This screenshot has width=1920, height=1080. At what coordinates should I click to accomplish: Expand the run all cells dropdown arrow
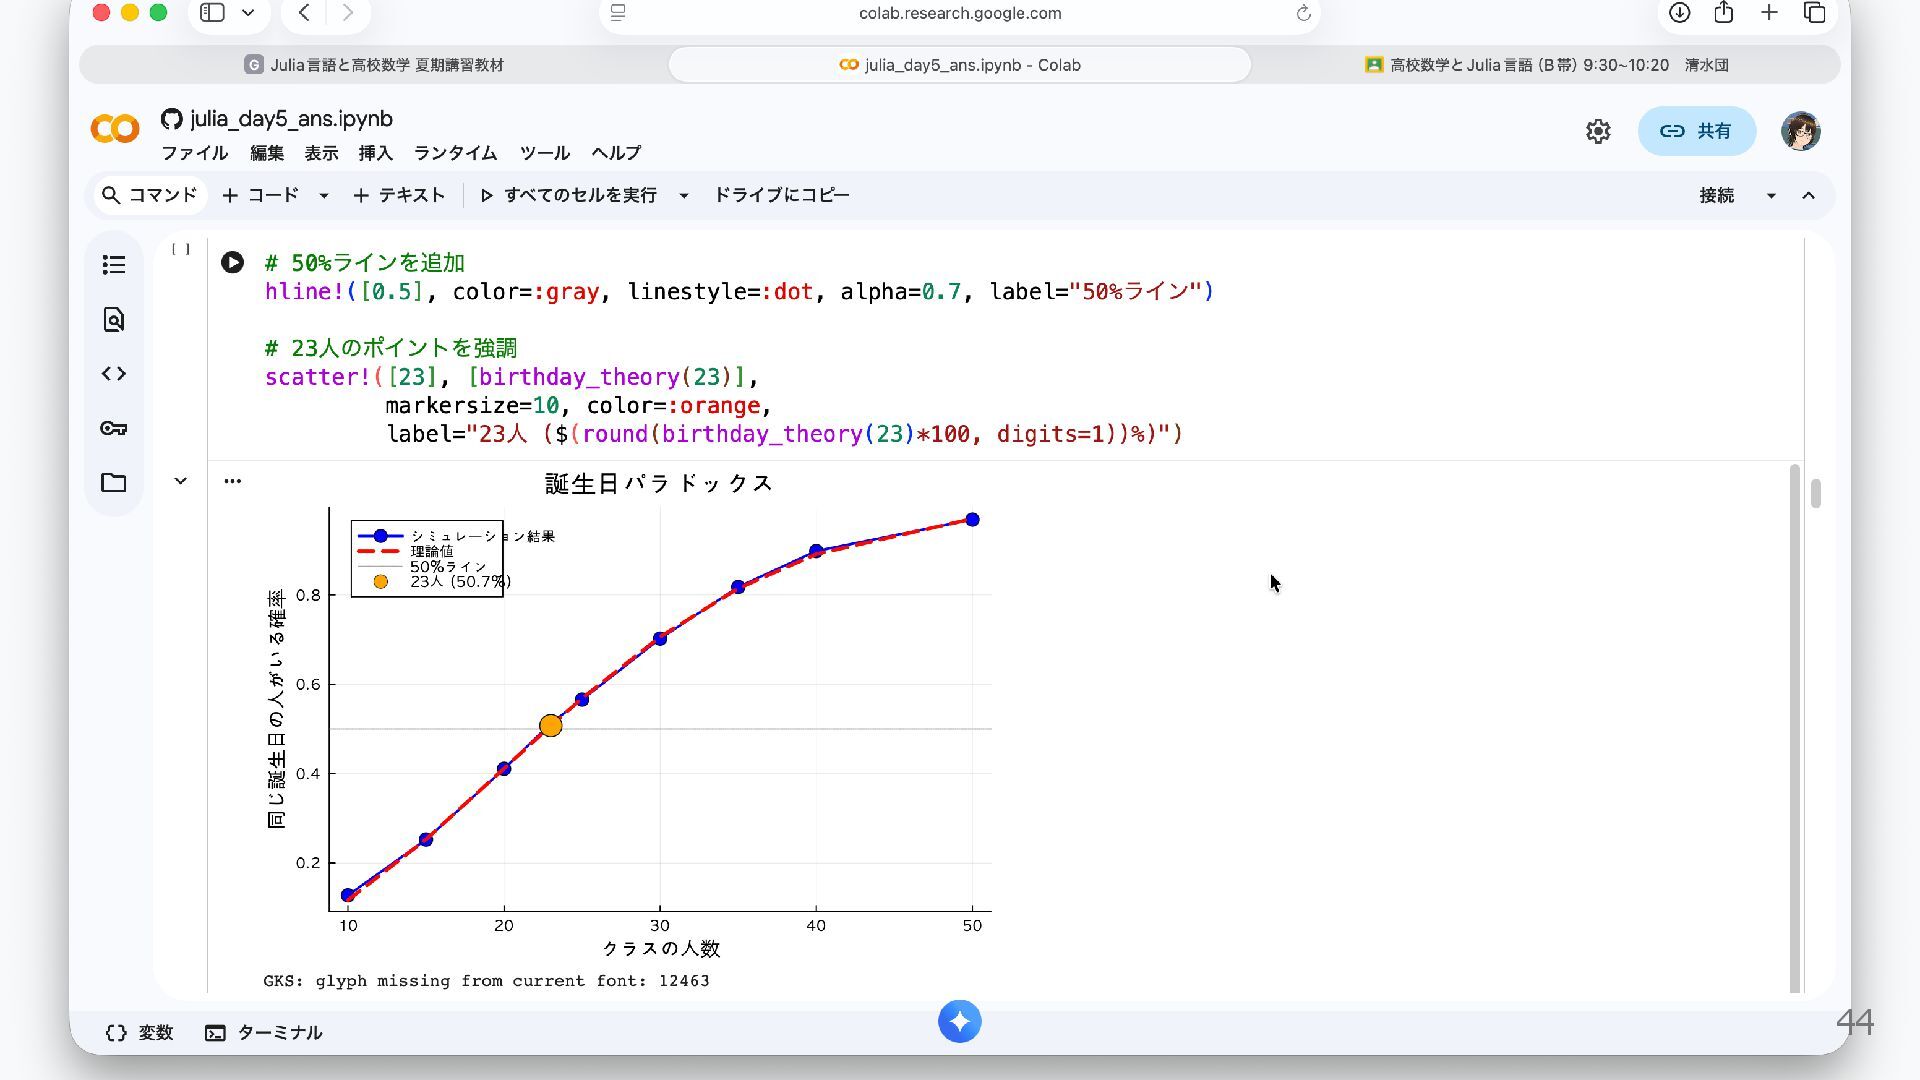tap(684, 196)
